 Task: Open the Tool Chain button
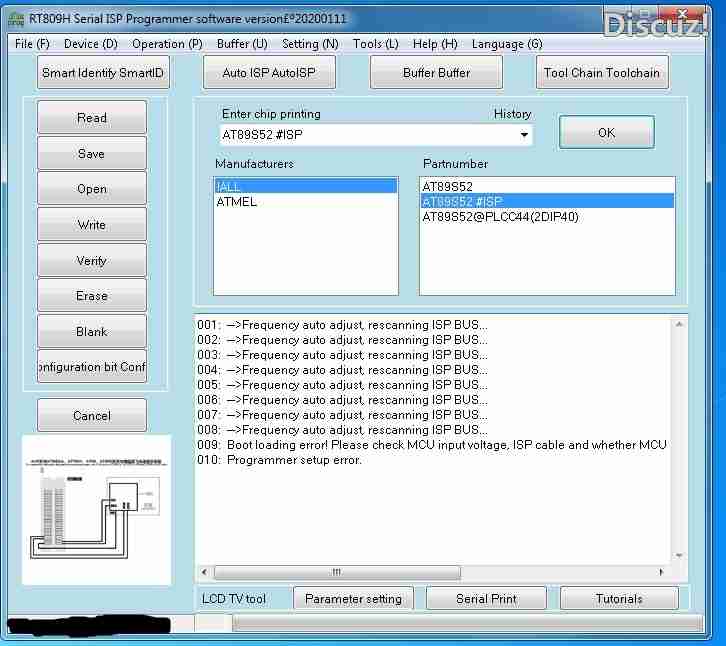pos(601,73)
